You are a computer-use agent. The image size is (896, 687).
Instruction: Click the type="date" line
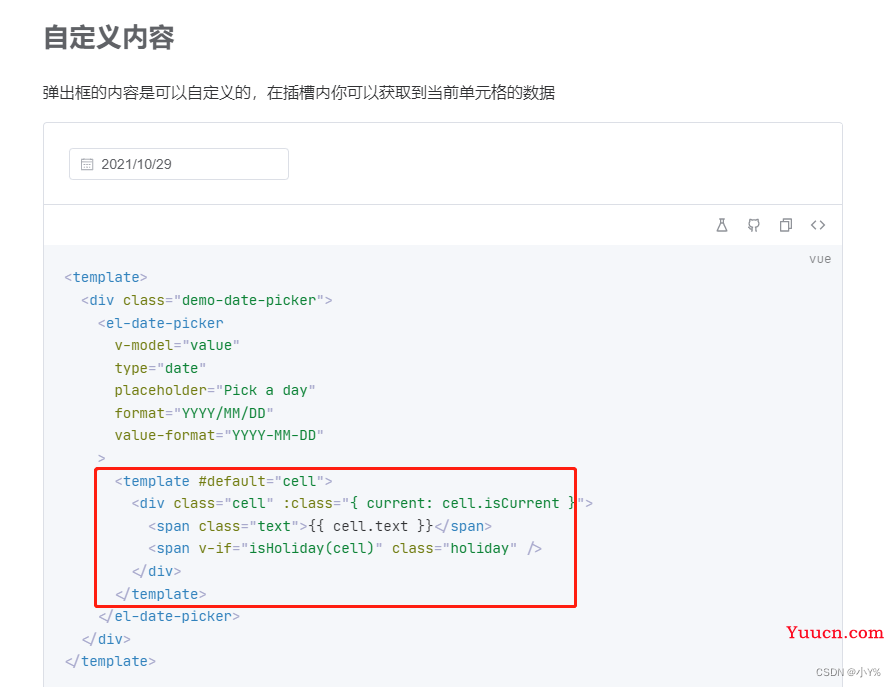[x=160, y=368]
